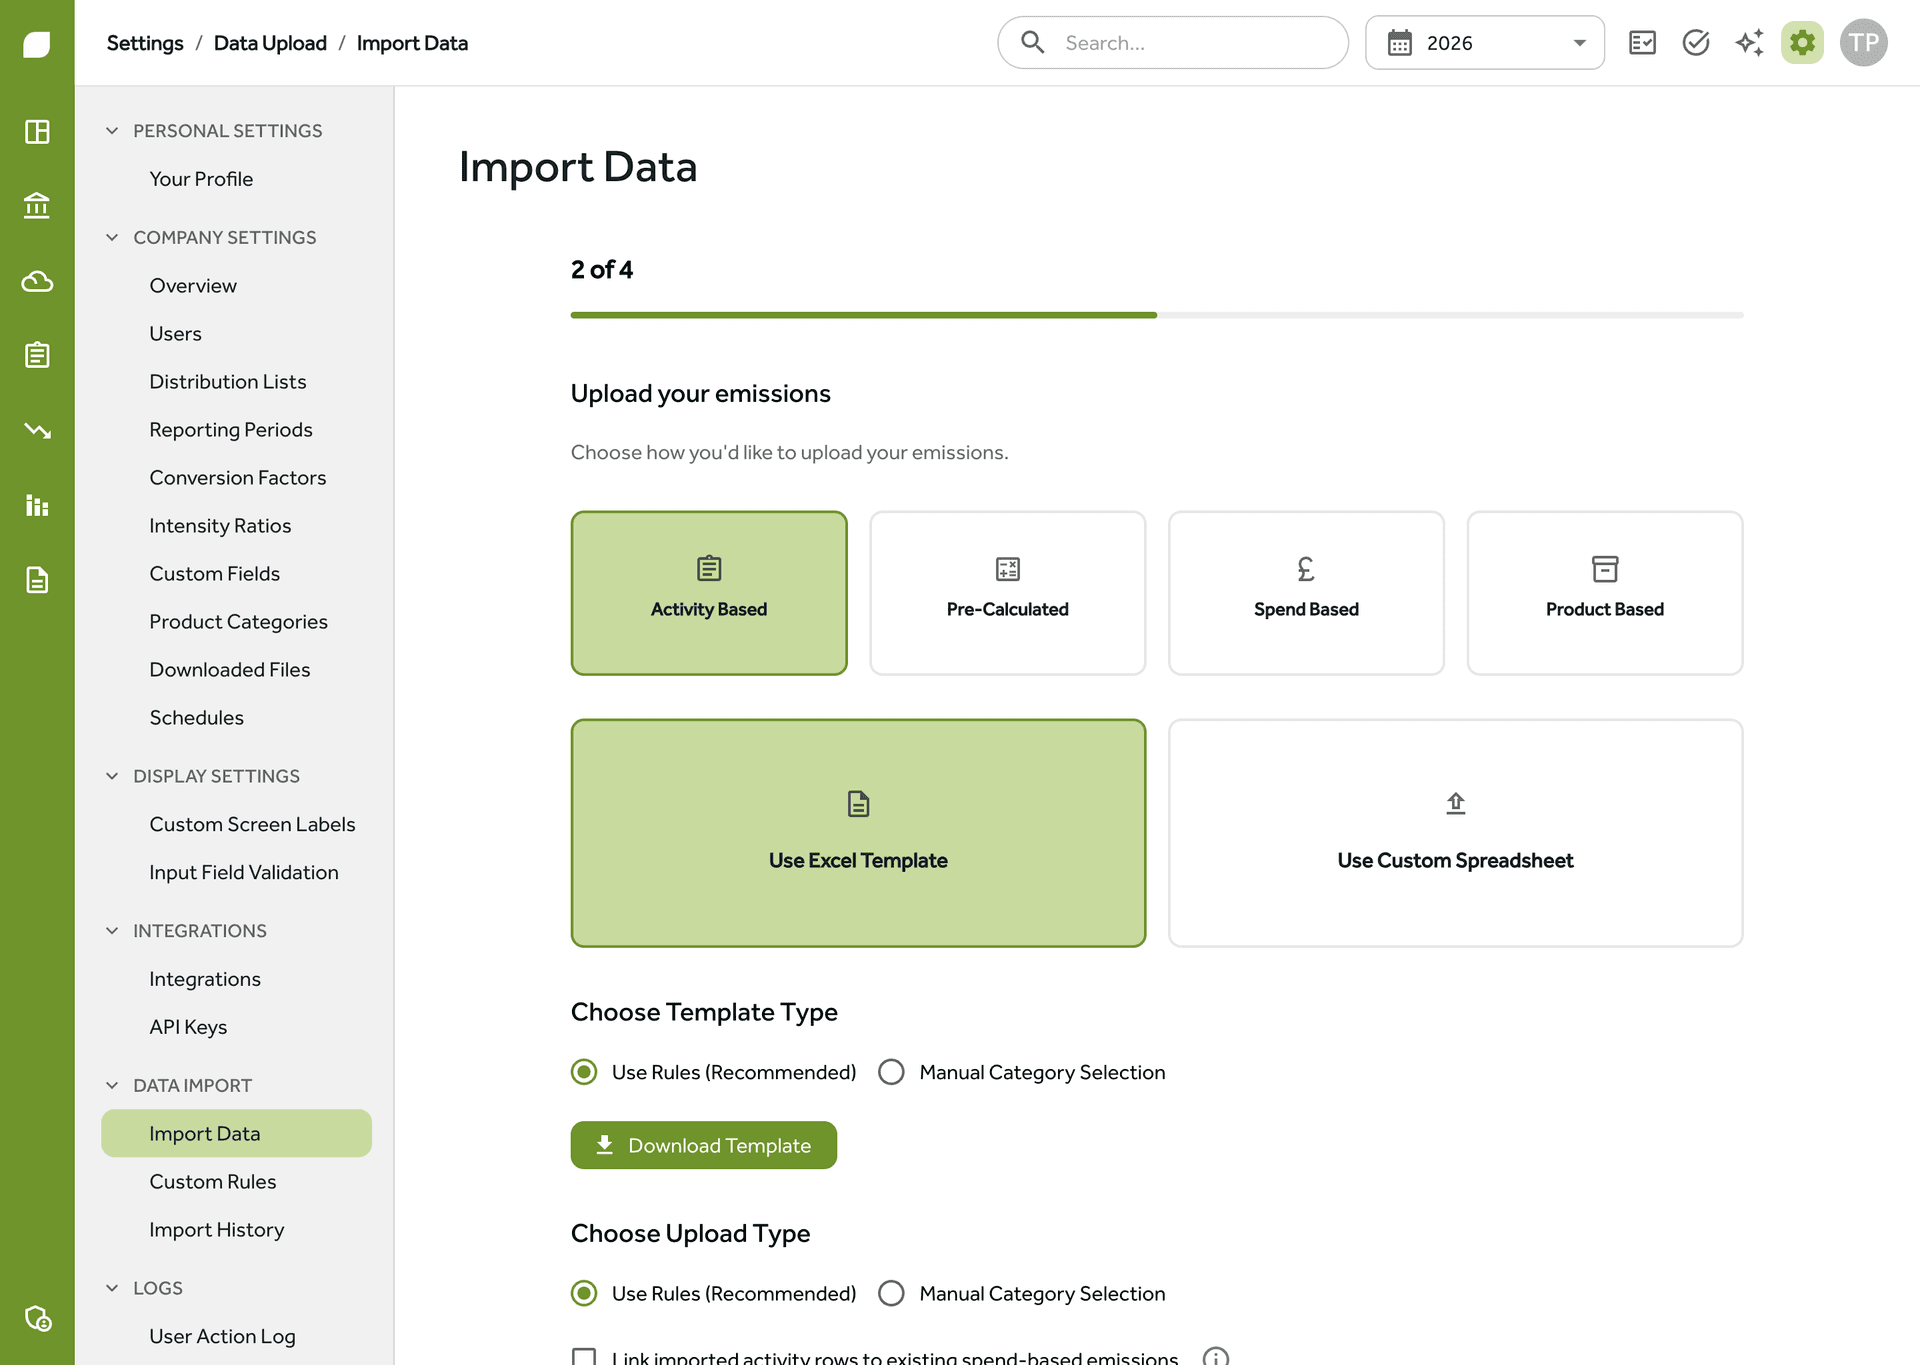Open the cloud emissions icon in sidebar
Screen dimensions: 1920x1365
37,281
